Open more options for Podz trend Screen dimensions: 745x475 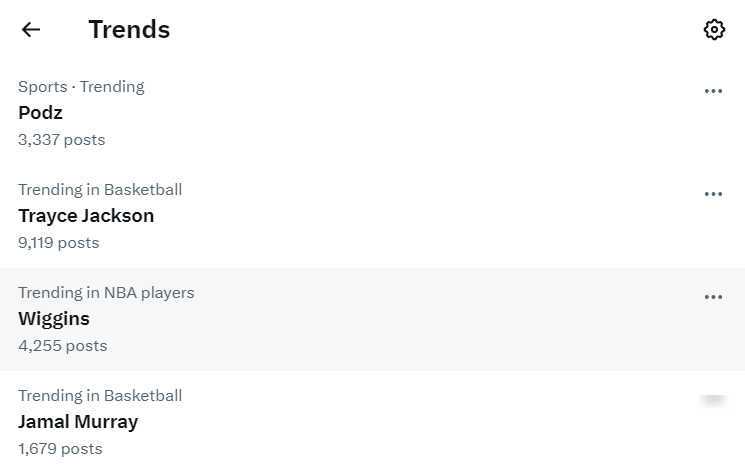[713, 91]
